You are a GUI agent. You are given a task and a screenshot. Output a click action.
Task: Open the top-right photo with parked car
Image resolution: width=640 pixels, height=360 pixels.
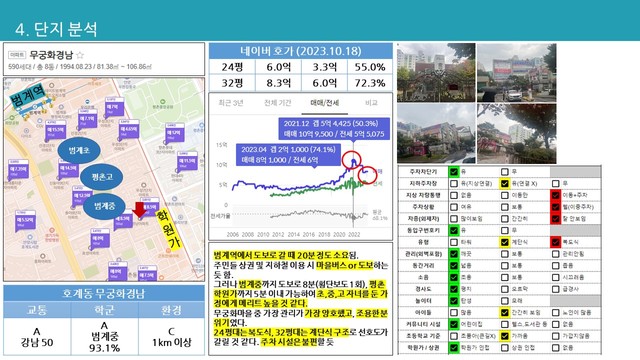pos(516,72)
